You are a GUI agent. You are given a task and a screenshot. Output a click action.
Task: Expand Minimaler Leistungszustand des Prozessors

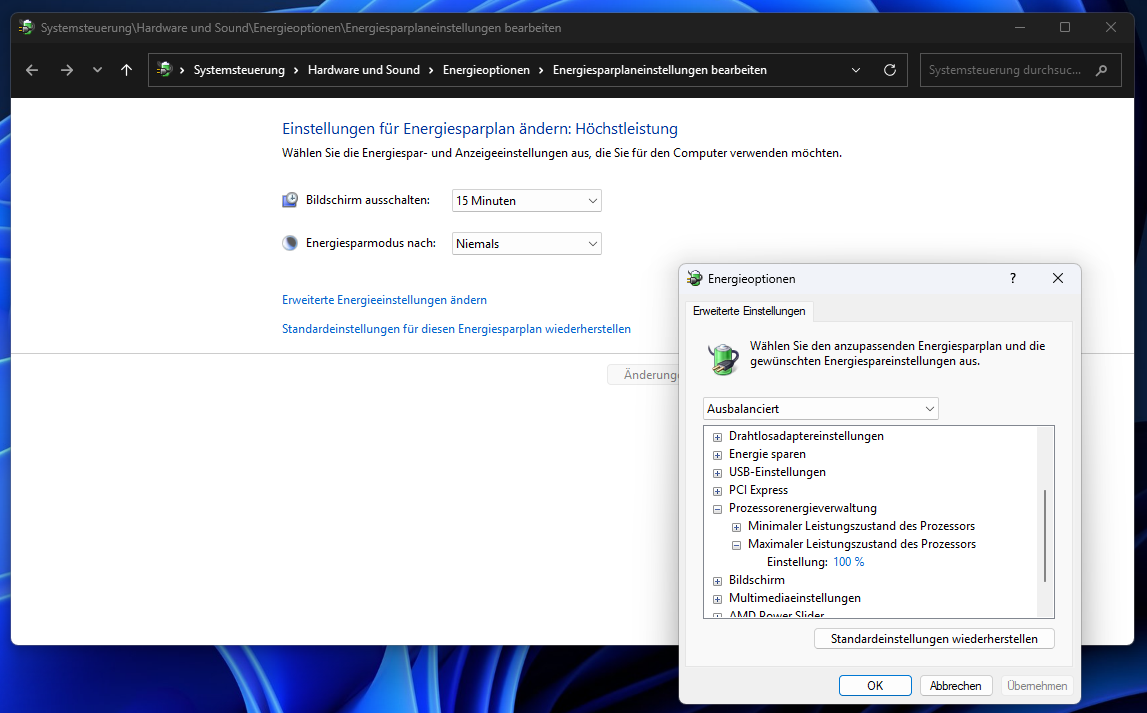point(737,527)
